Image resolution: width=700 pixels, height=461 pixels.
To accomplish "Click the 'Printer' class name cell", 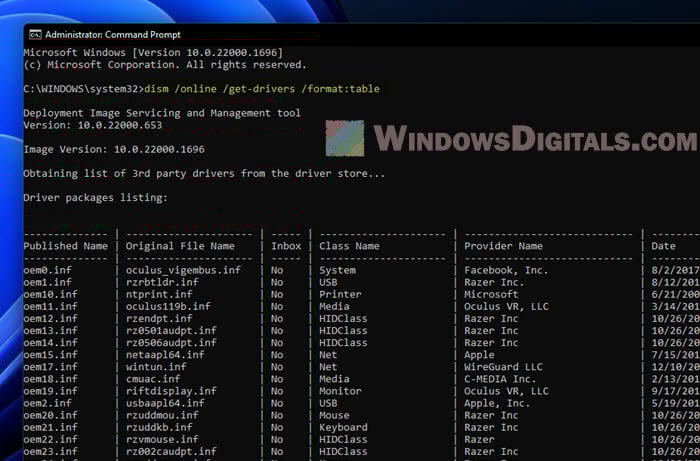I will 340,294.
